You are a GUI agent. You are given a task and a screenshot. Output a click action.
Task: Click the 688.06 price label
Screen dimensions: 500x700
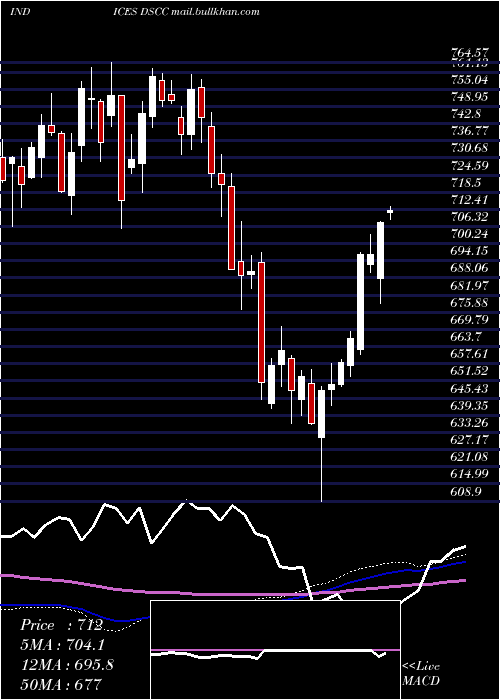point(470,268)
